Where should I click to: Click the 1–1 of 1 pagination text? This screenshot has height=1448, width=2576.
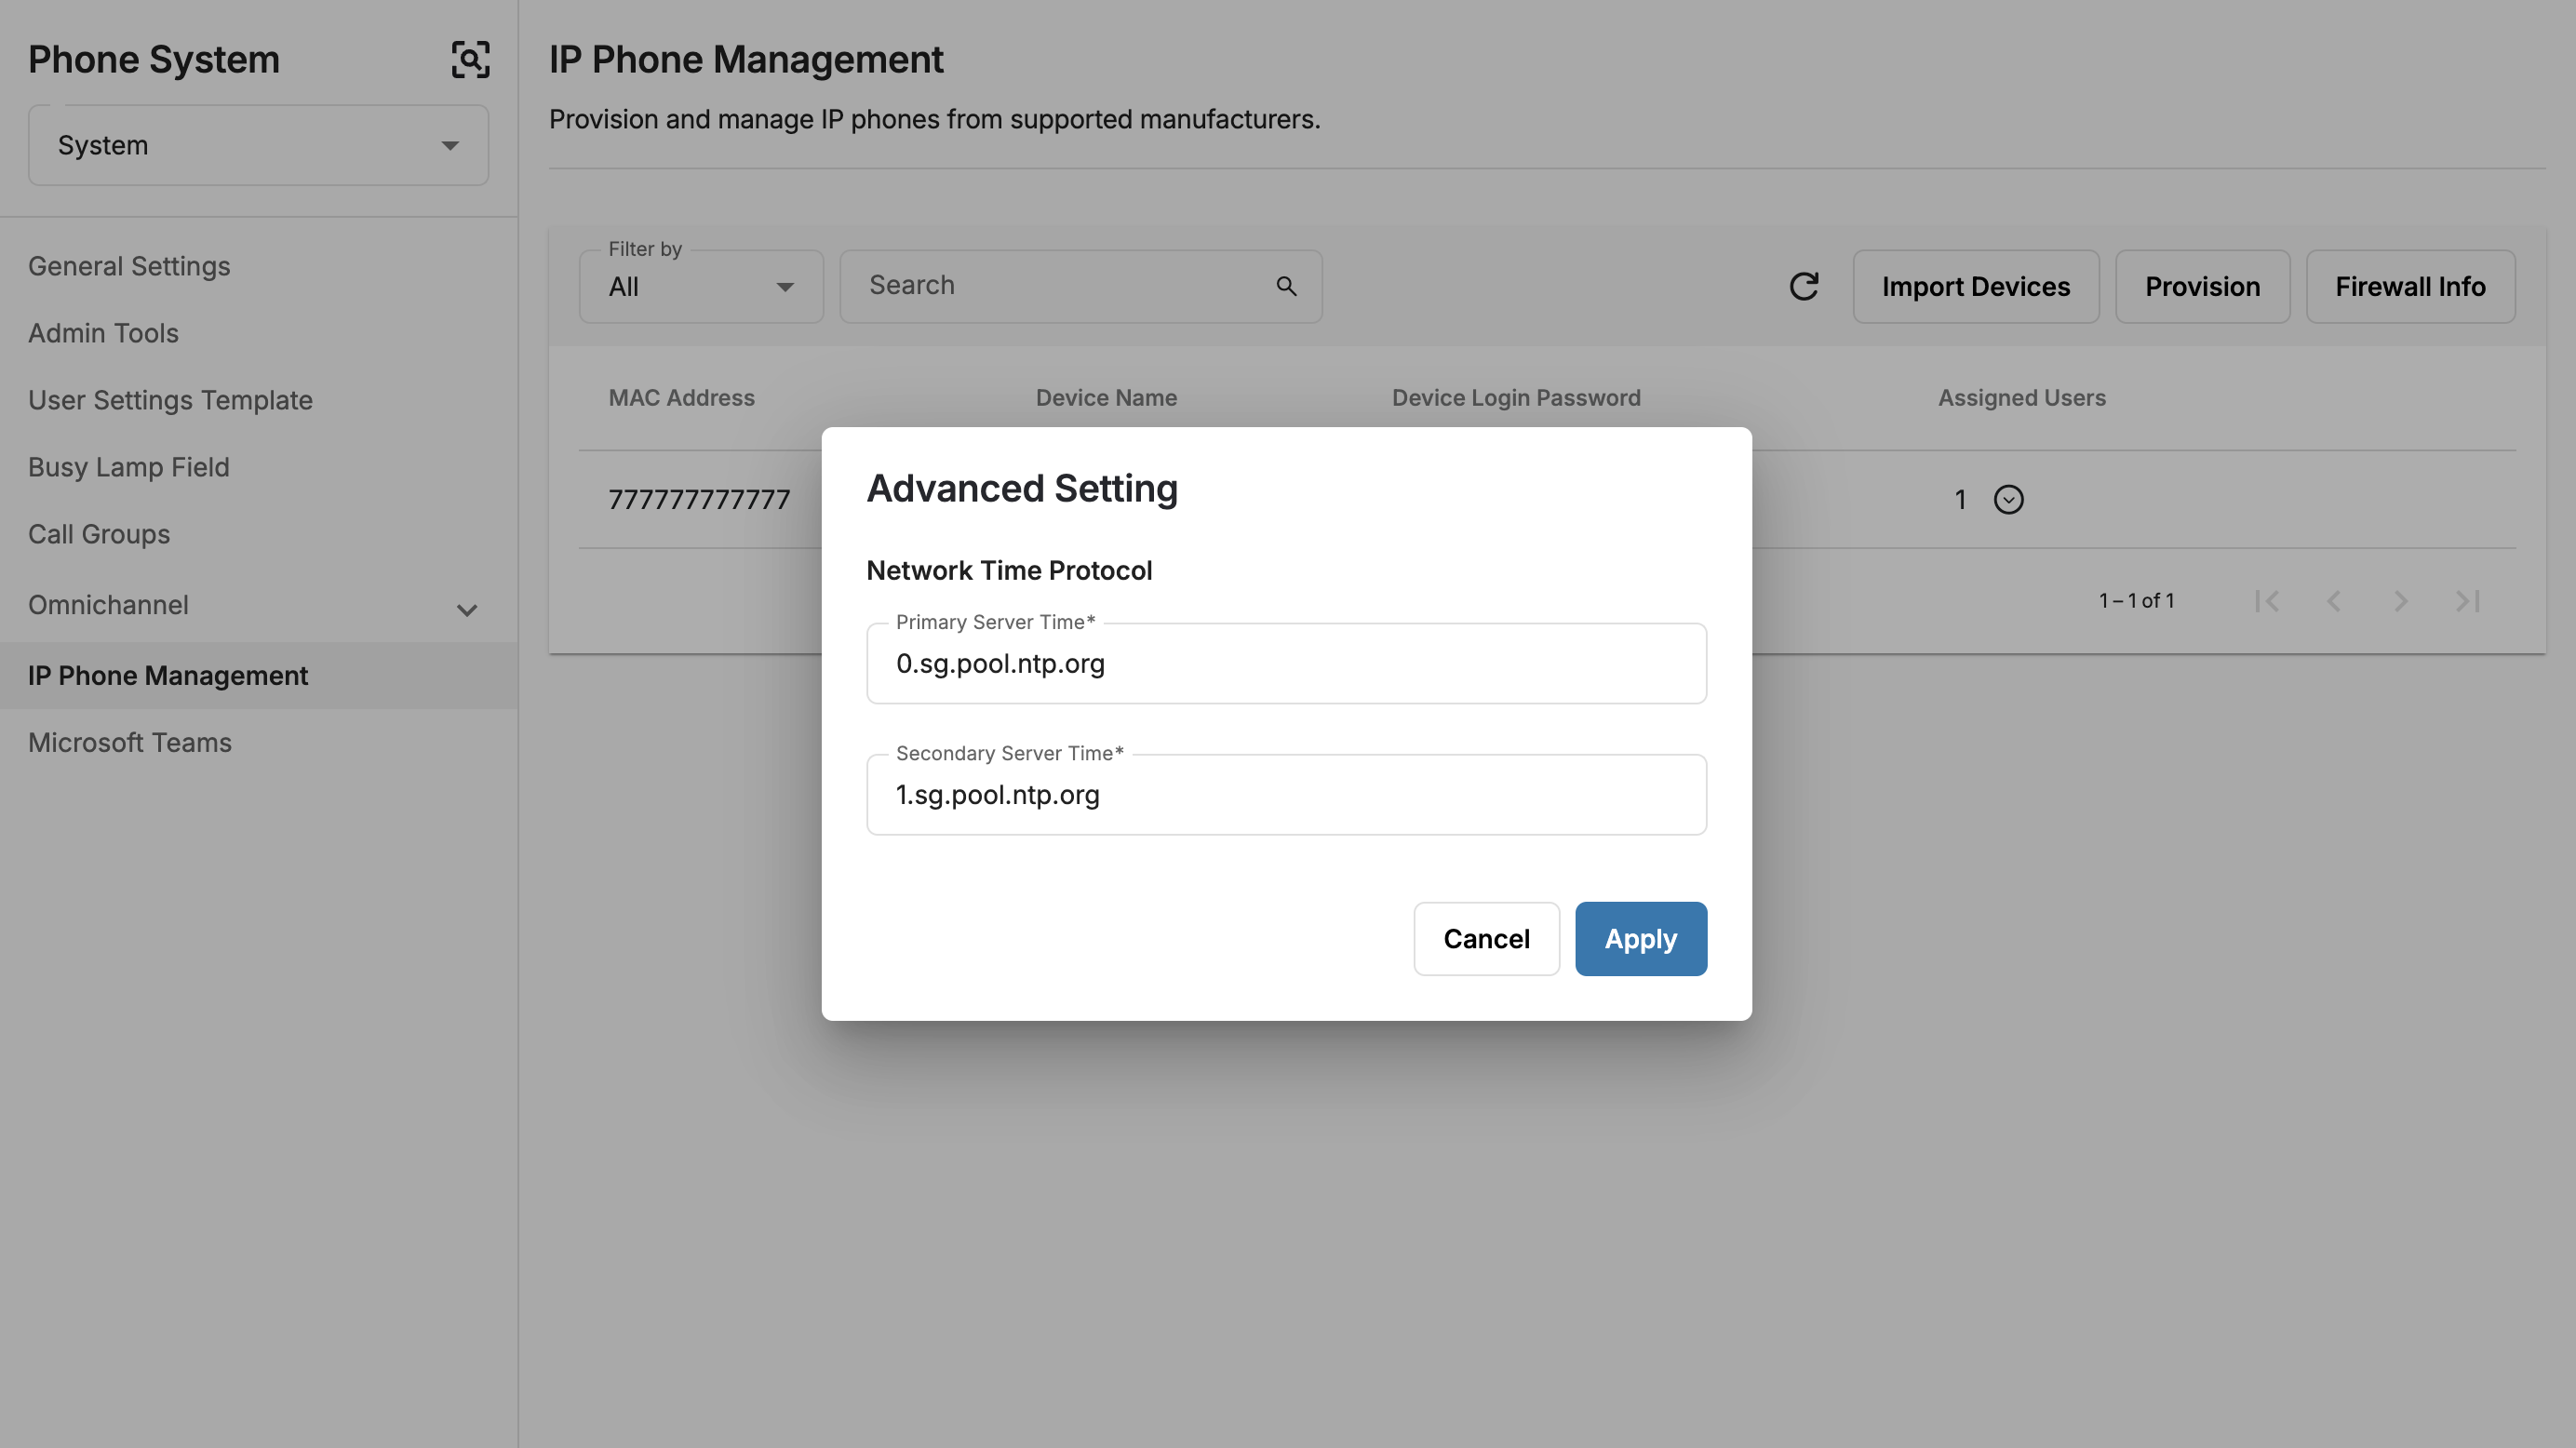(2136, 601)
